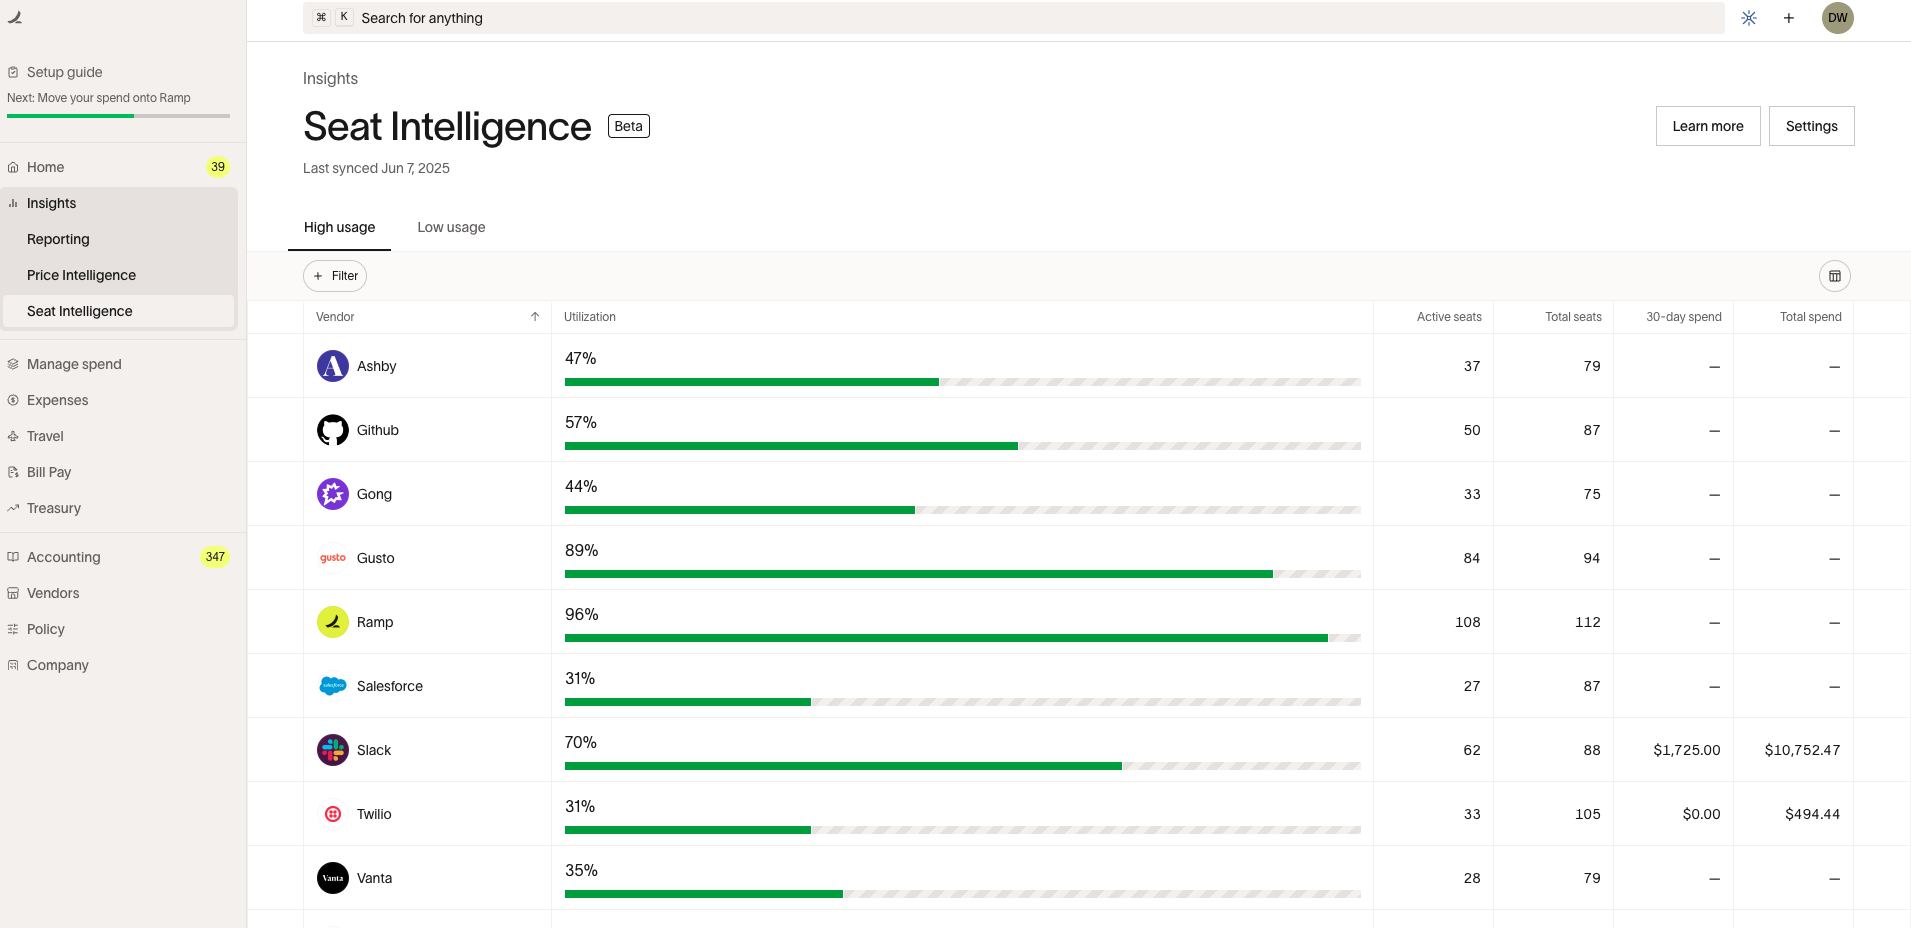Click the Ramp bird logo in sidebar

(15, 17)
